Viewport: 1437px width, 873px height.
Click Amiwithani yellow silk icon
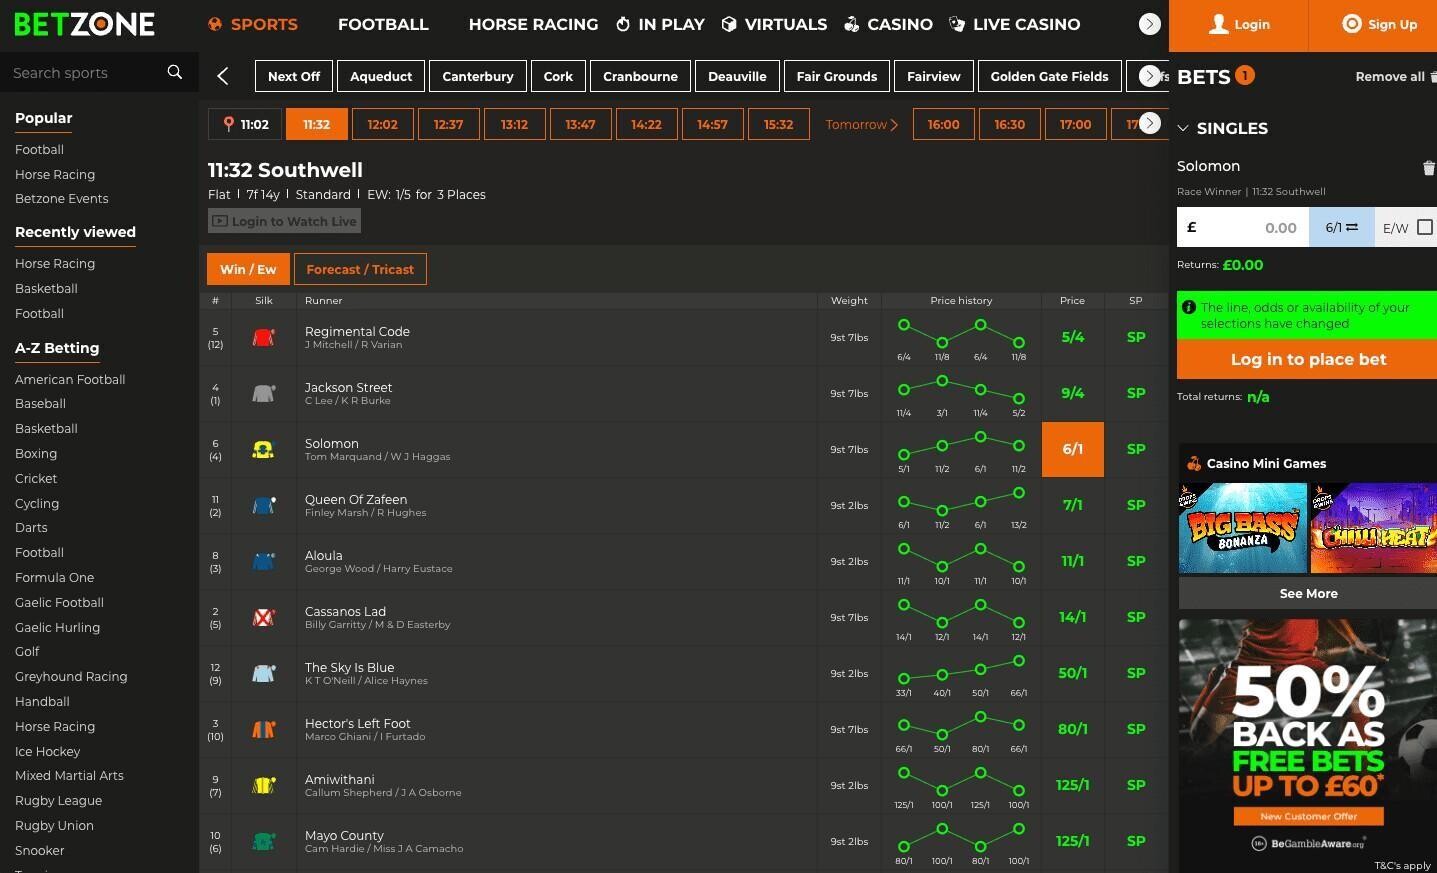264,786
